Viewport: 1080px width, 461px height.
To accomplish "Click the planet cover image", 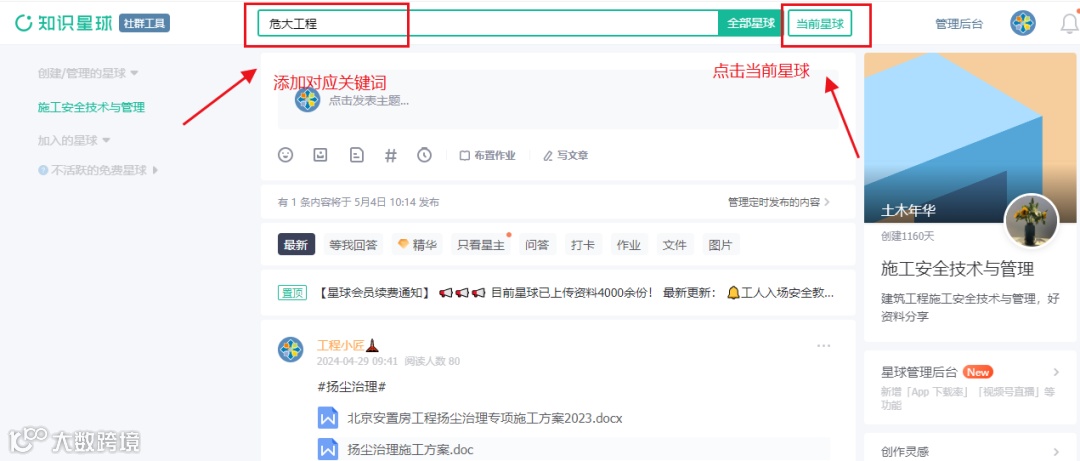I will pyautogui.click(x=970, y=138).
